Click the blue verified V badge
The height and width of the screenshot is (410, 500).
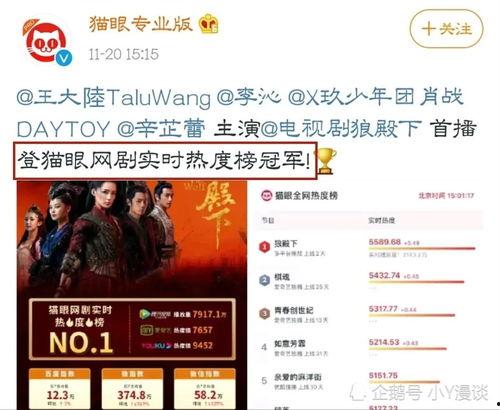point(63,58)
